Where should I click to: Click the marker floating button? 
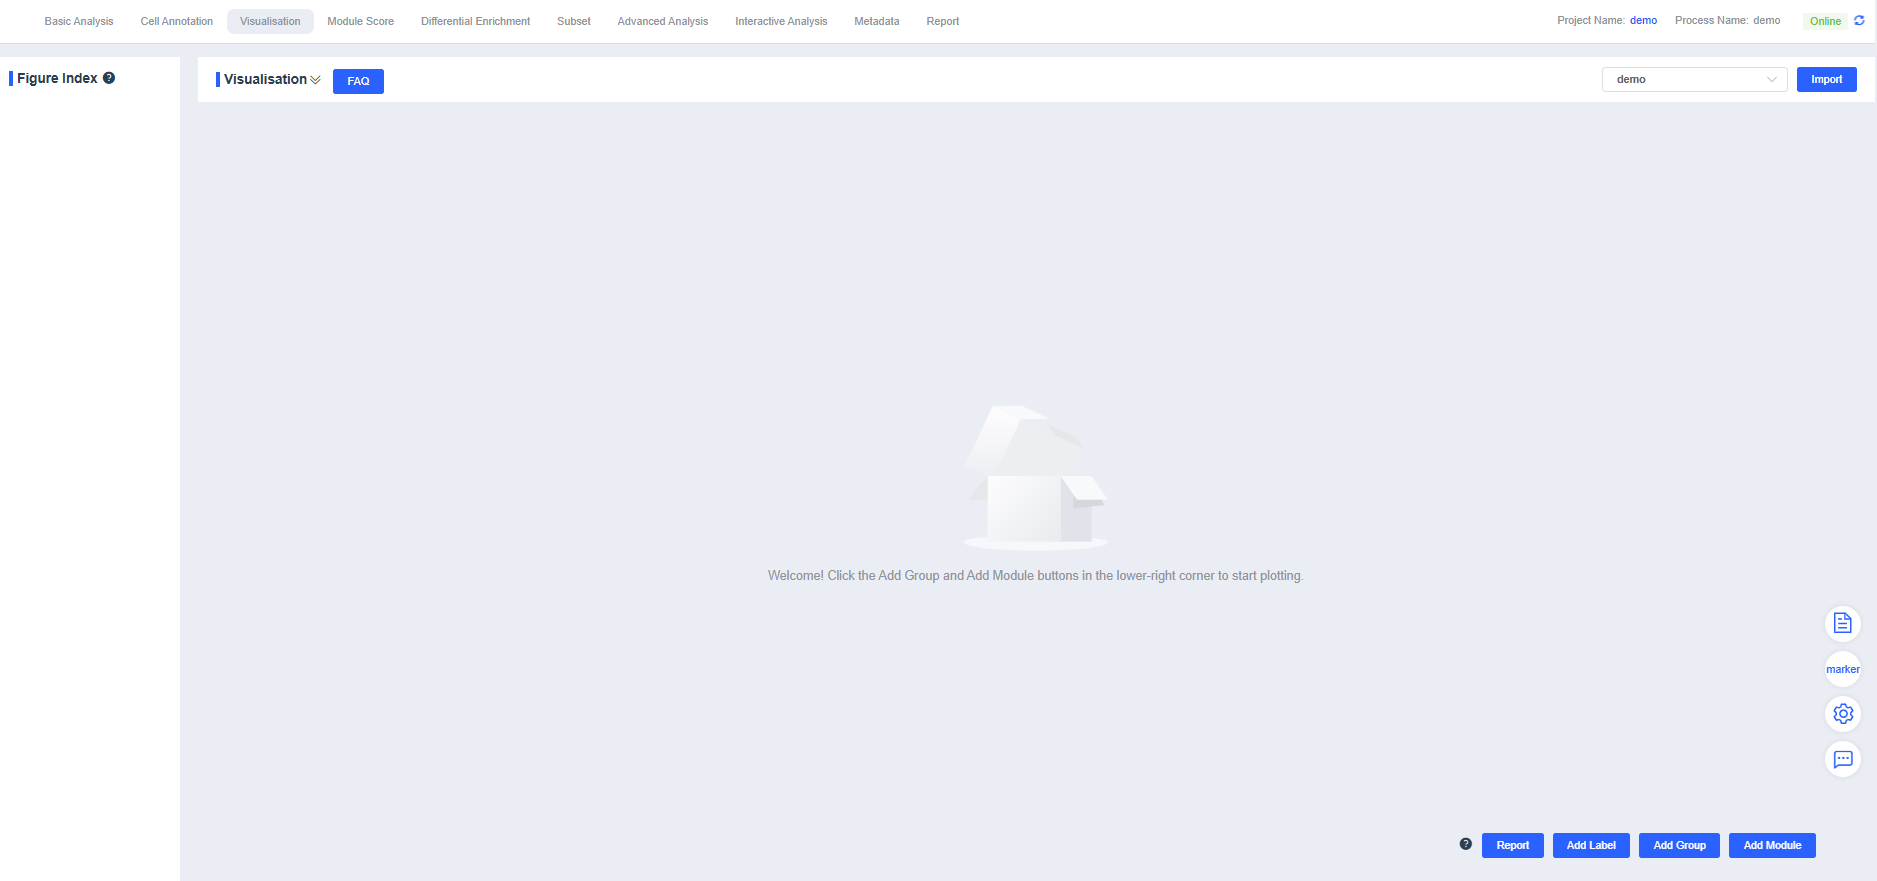tap(1842, 669)
